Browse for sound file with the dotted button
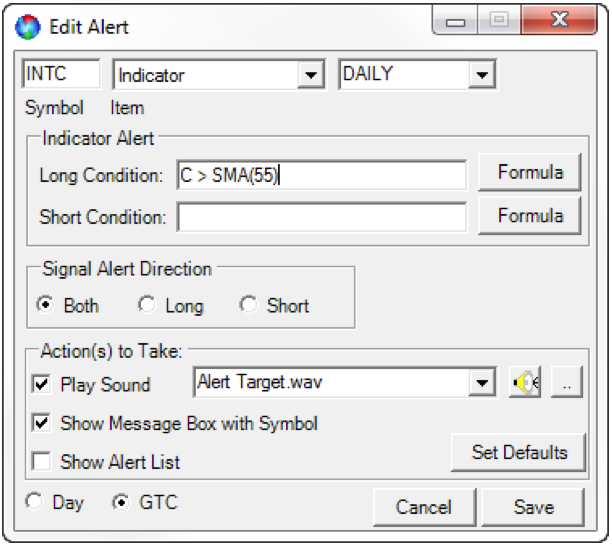Image resolution: width=612 pixels, height=547 pixels. tap(567, 382)
